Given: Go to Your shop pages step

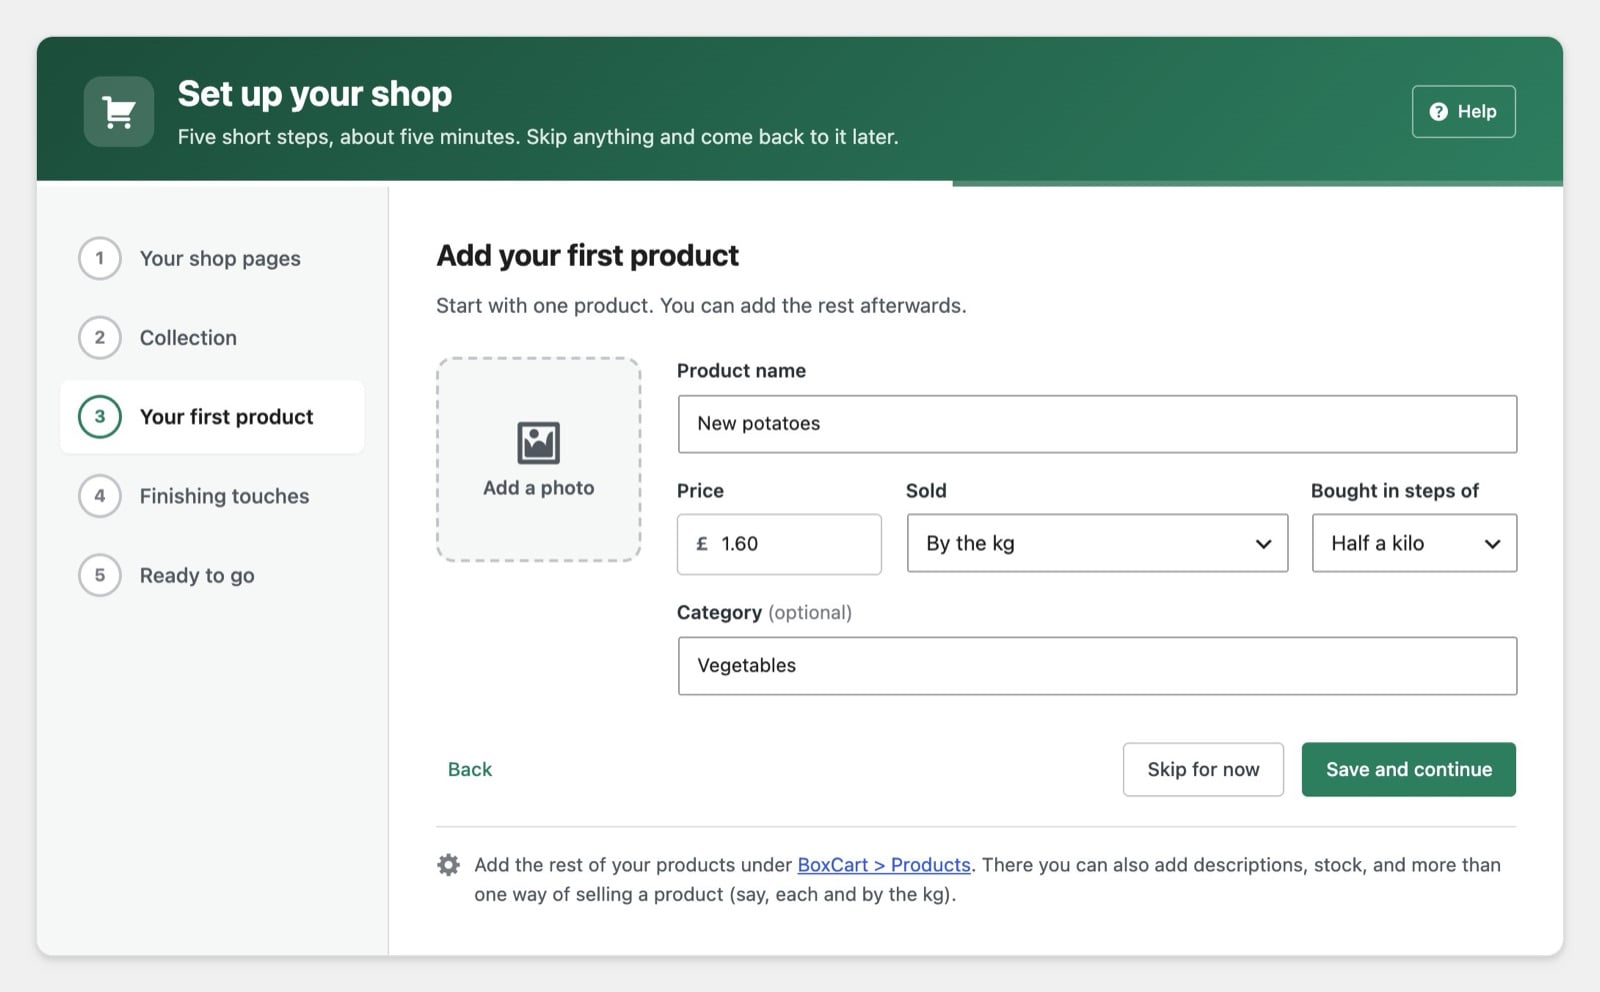Looking at the screenshot, I should click(212, 258).
